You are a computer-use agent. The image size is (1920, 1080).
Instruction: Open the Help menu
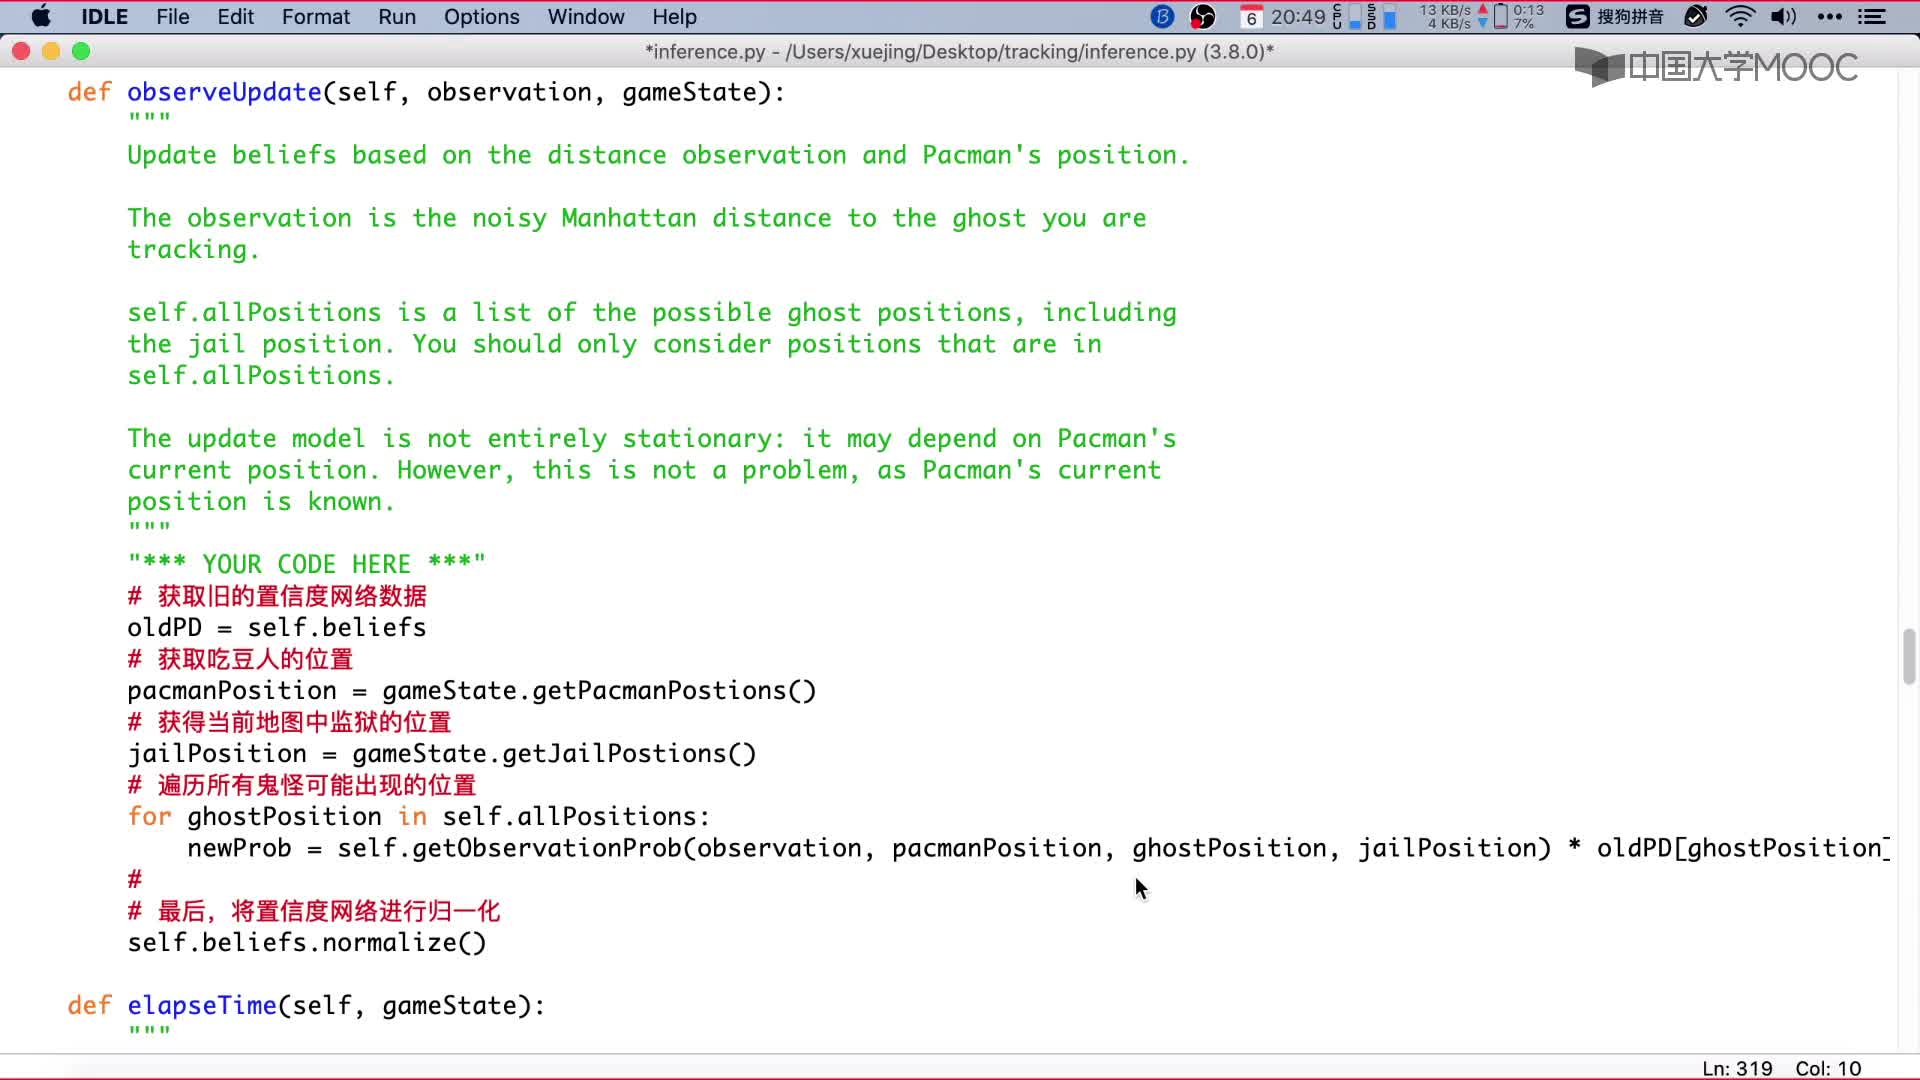(675, 17)
